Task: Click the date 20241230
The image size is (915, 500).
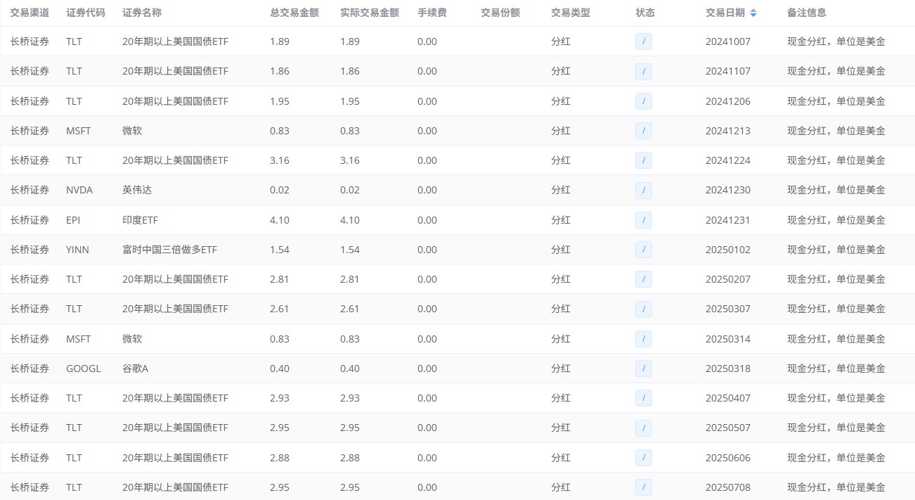Action: tap(728, 190)
